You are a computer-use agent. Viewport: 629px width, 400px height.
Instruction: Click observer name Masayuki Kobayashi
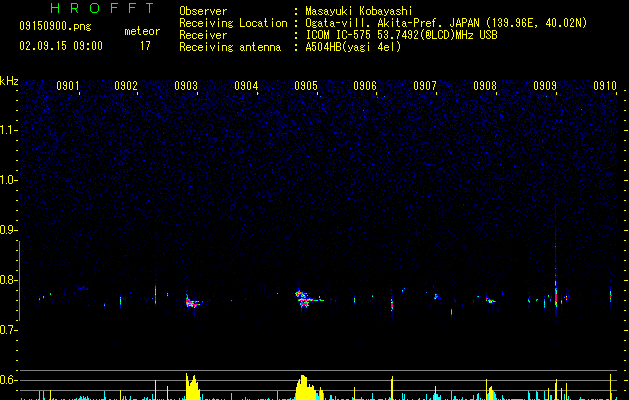[x=359, y=11]
